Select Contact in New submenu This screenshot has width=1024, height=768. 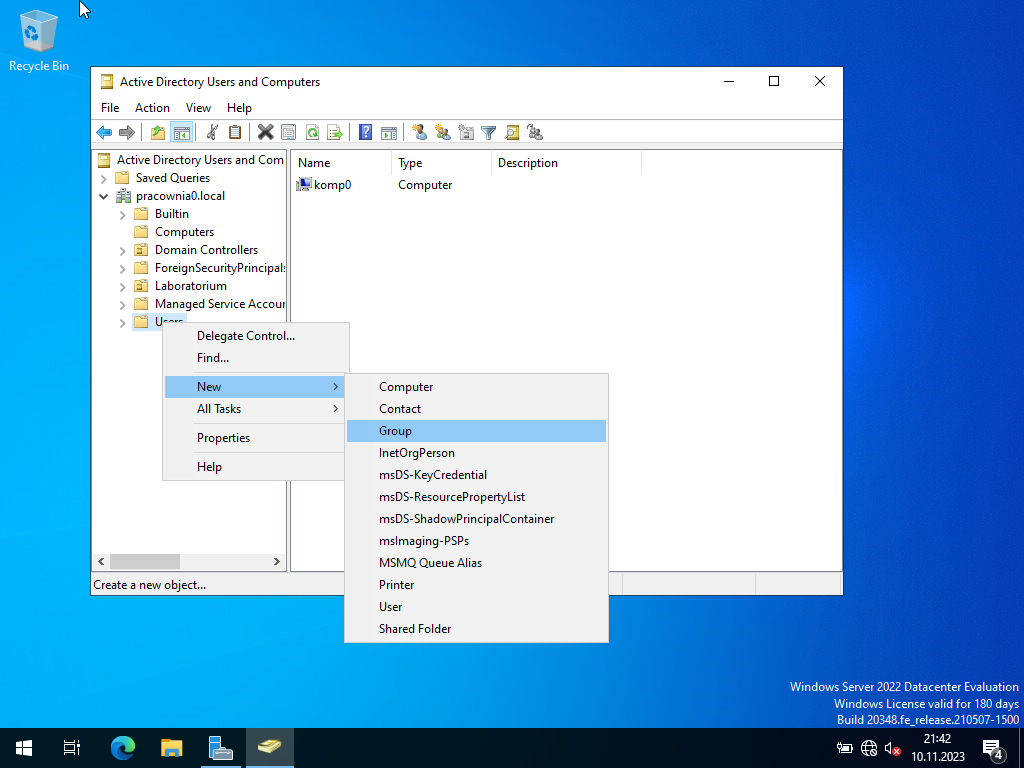tap(476, 409)
